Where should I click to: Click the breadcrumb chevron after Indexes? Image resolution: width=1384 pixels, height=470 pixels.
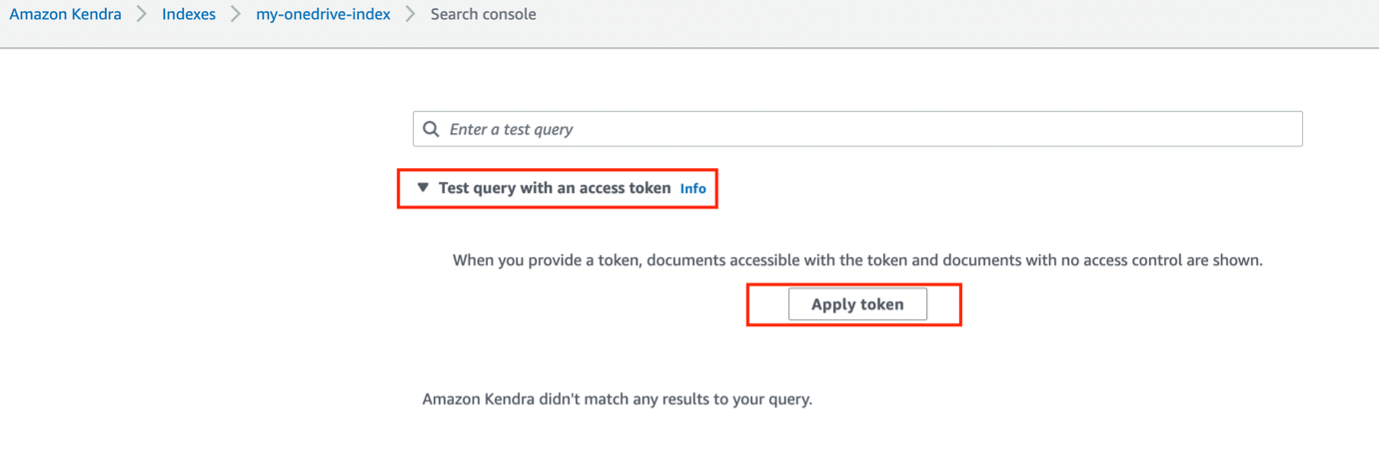click(236, 15)
